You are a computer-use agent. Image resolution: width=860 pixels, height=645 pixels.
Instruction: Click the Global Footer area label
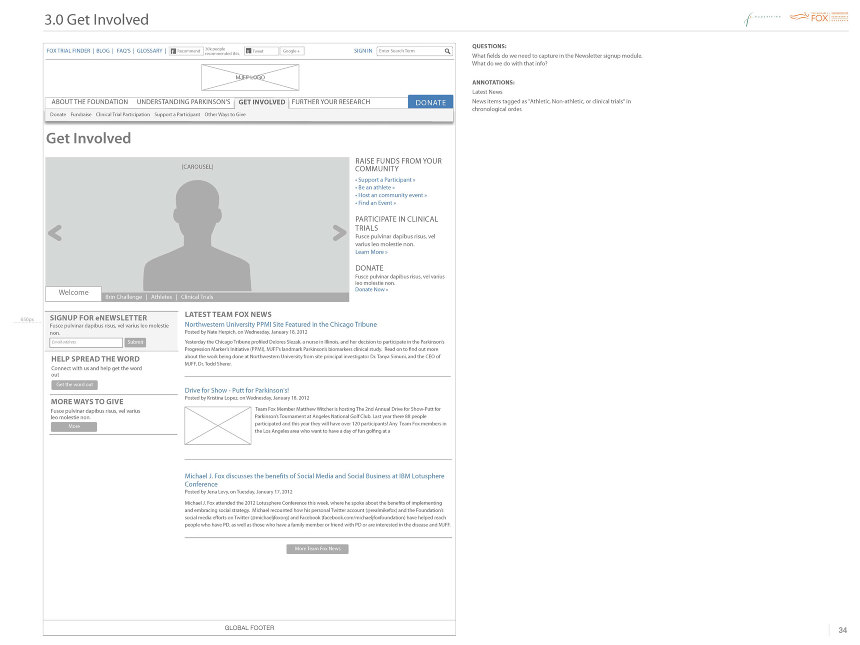pos(250,627)
